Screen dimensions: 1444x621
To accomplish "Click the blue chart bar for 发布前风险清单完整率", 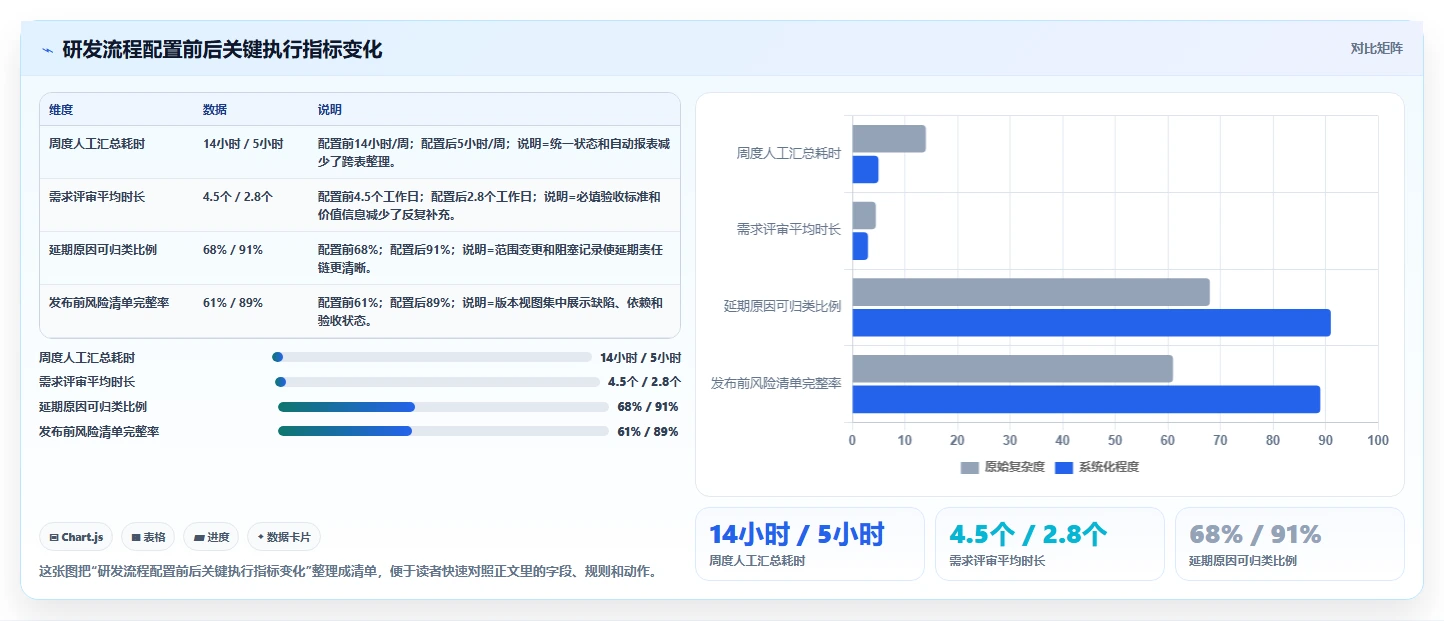I will (1086, 400).
